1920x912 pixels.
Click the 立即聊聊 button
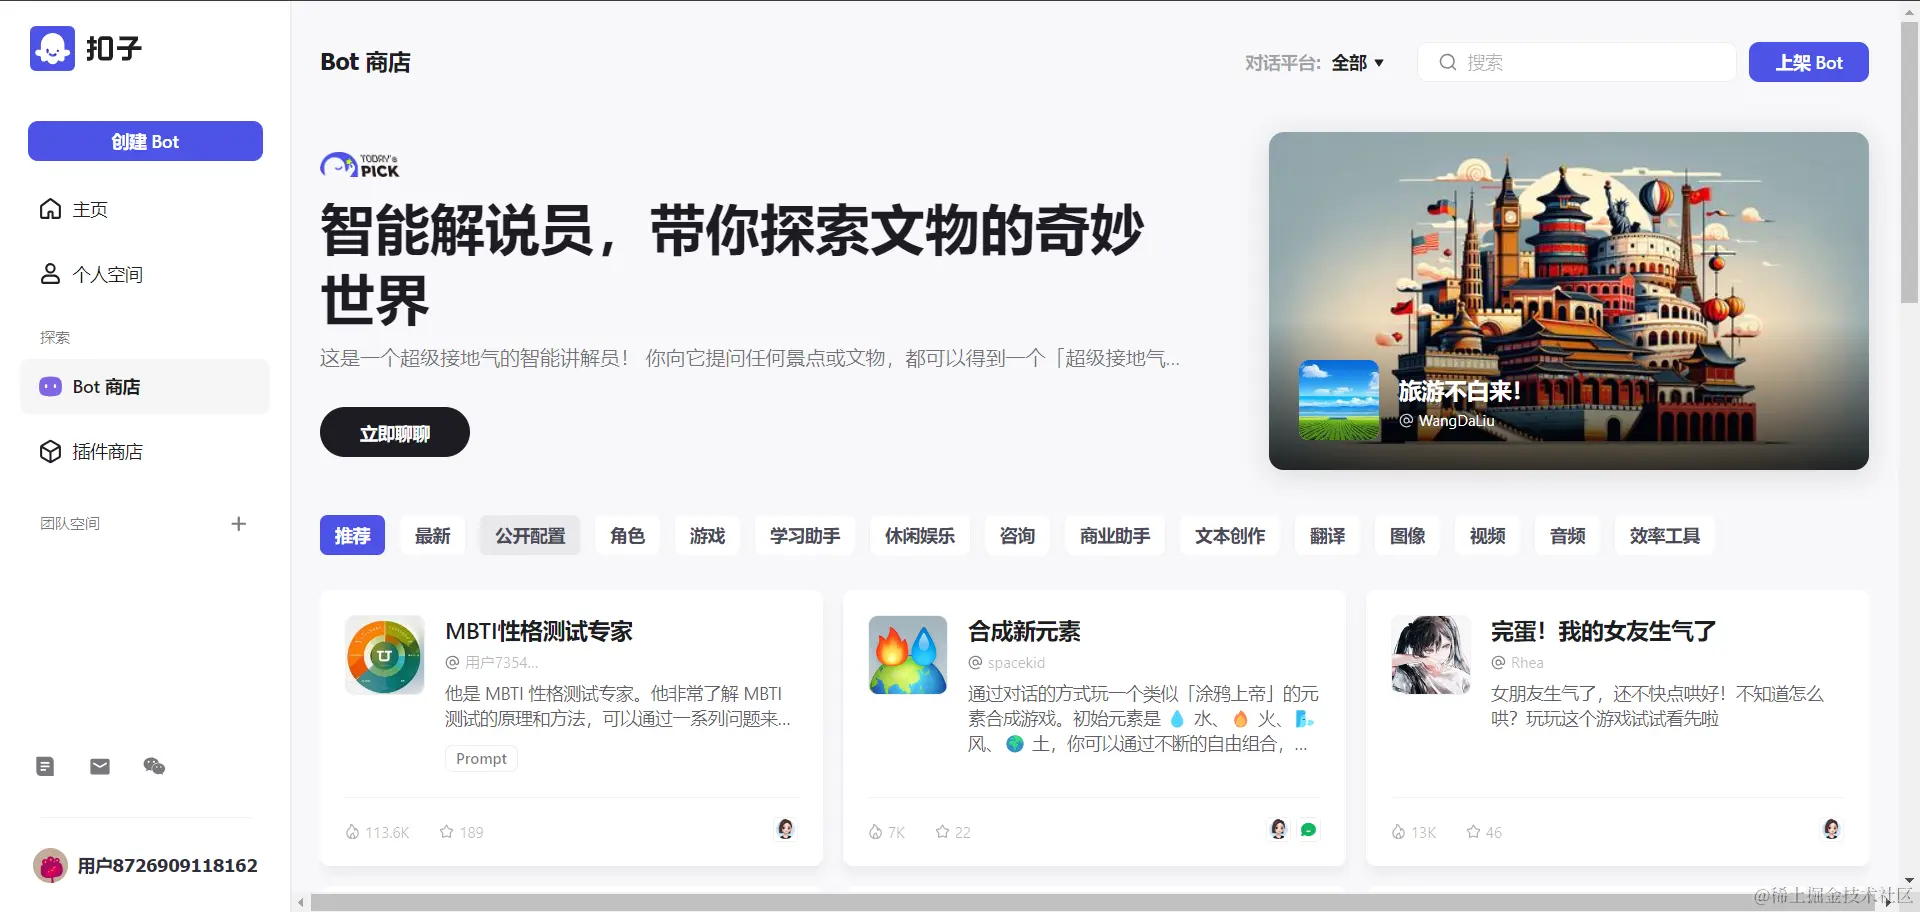tap(395, 432)
